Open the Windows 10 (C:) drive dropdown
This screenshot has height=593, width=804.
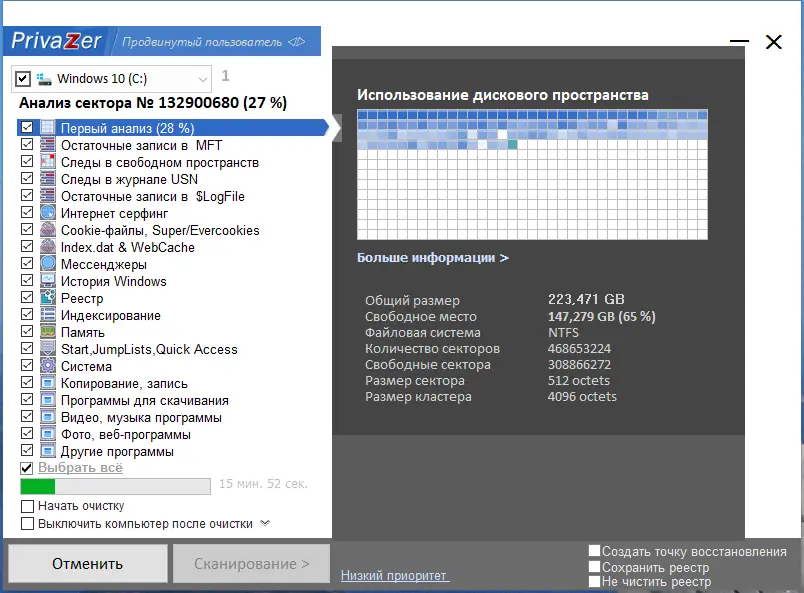[203, 79]
